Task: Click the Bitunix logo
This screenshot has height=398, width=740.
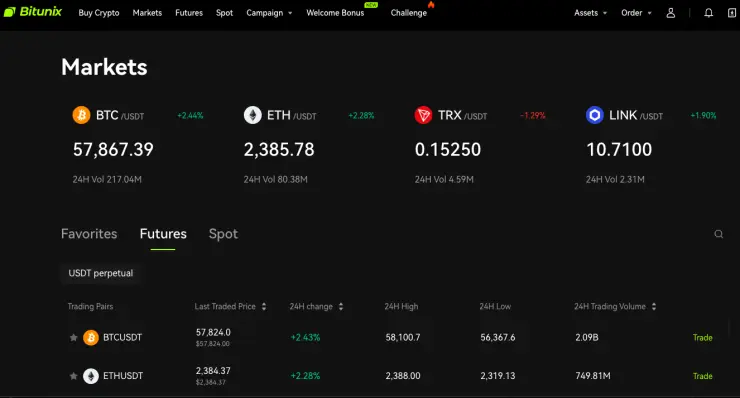Action: point(33,12)
